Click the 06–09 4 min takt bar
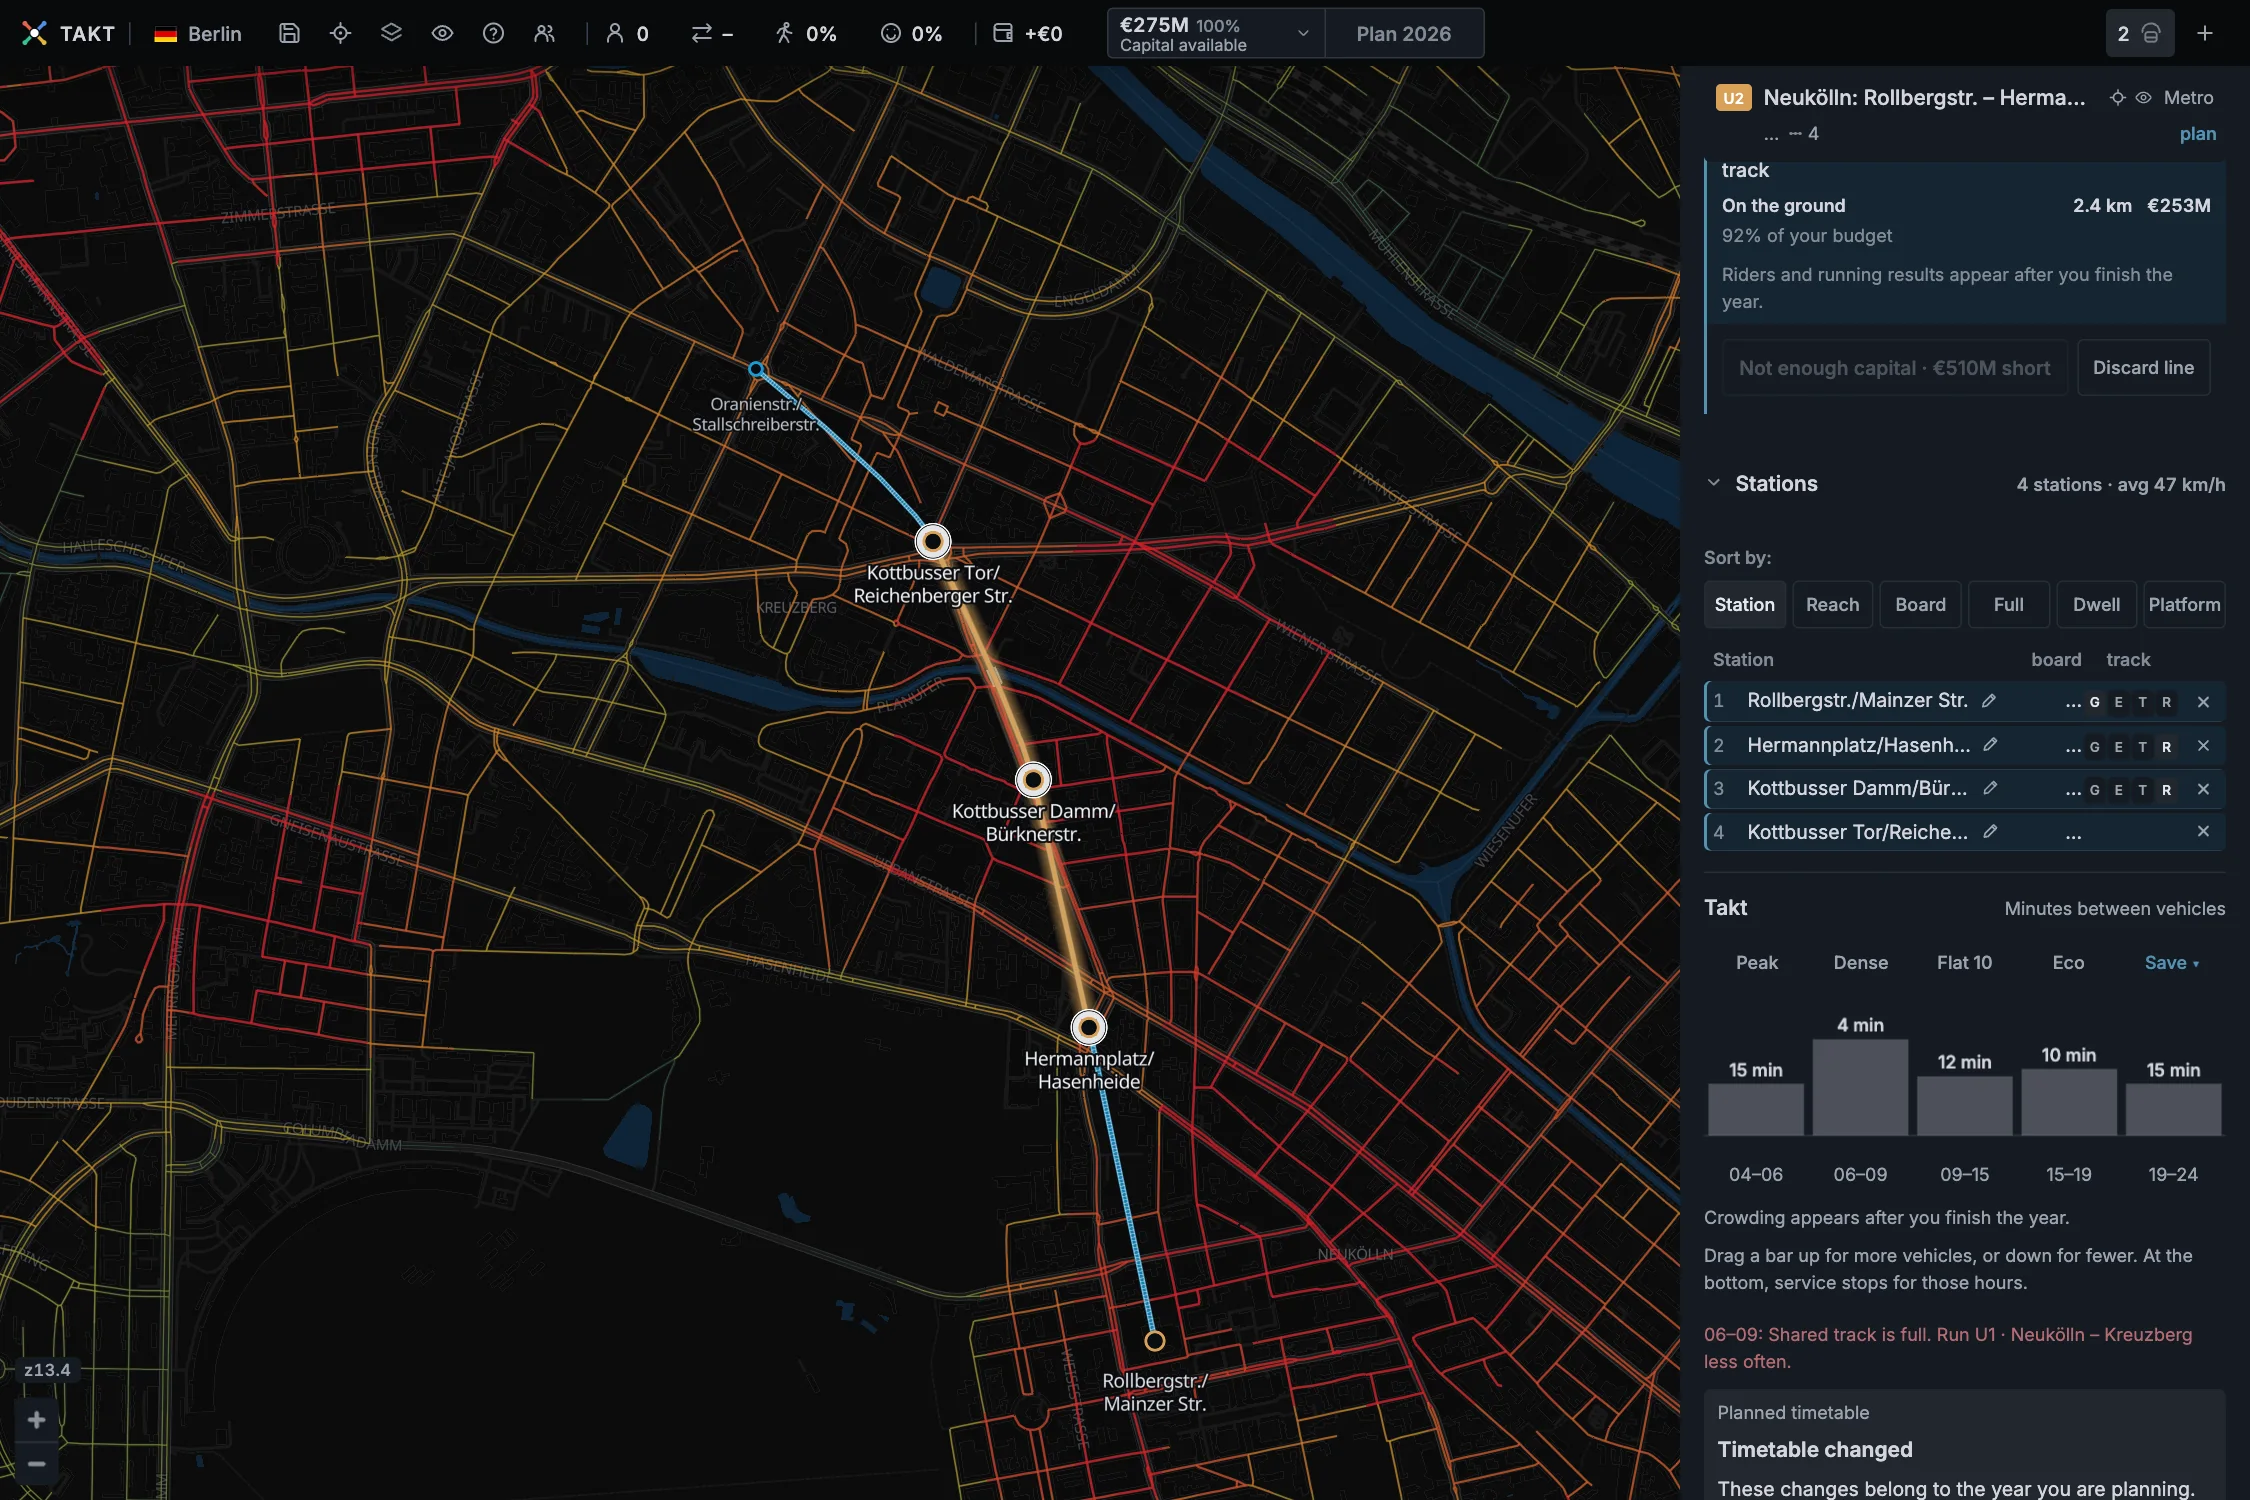 [1860, 1088]
